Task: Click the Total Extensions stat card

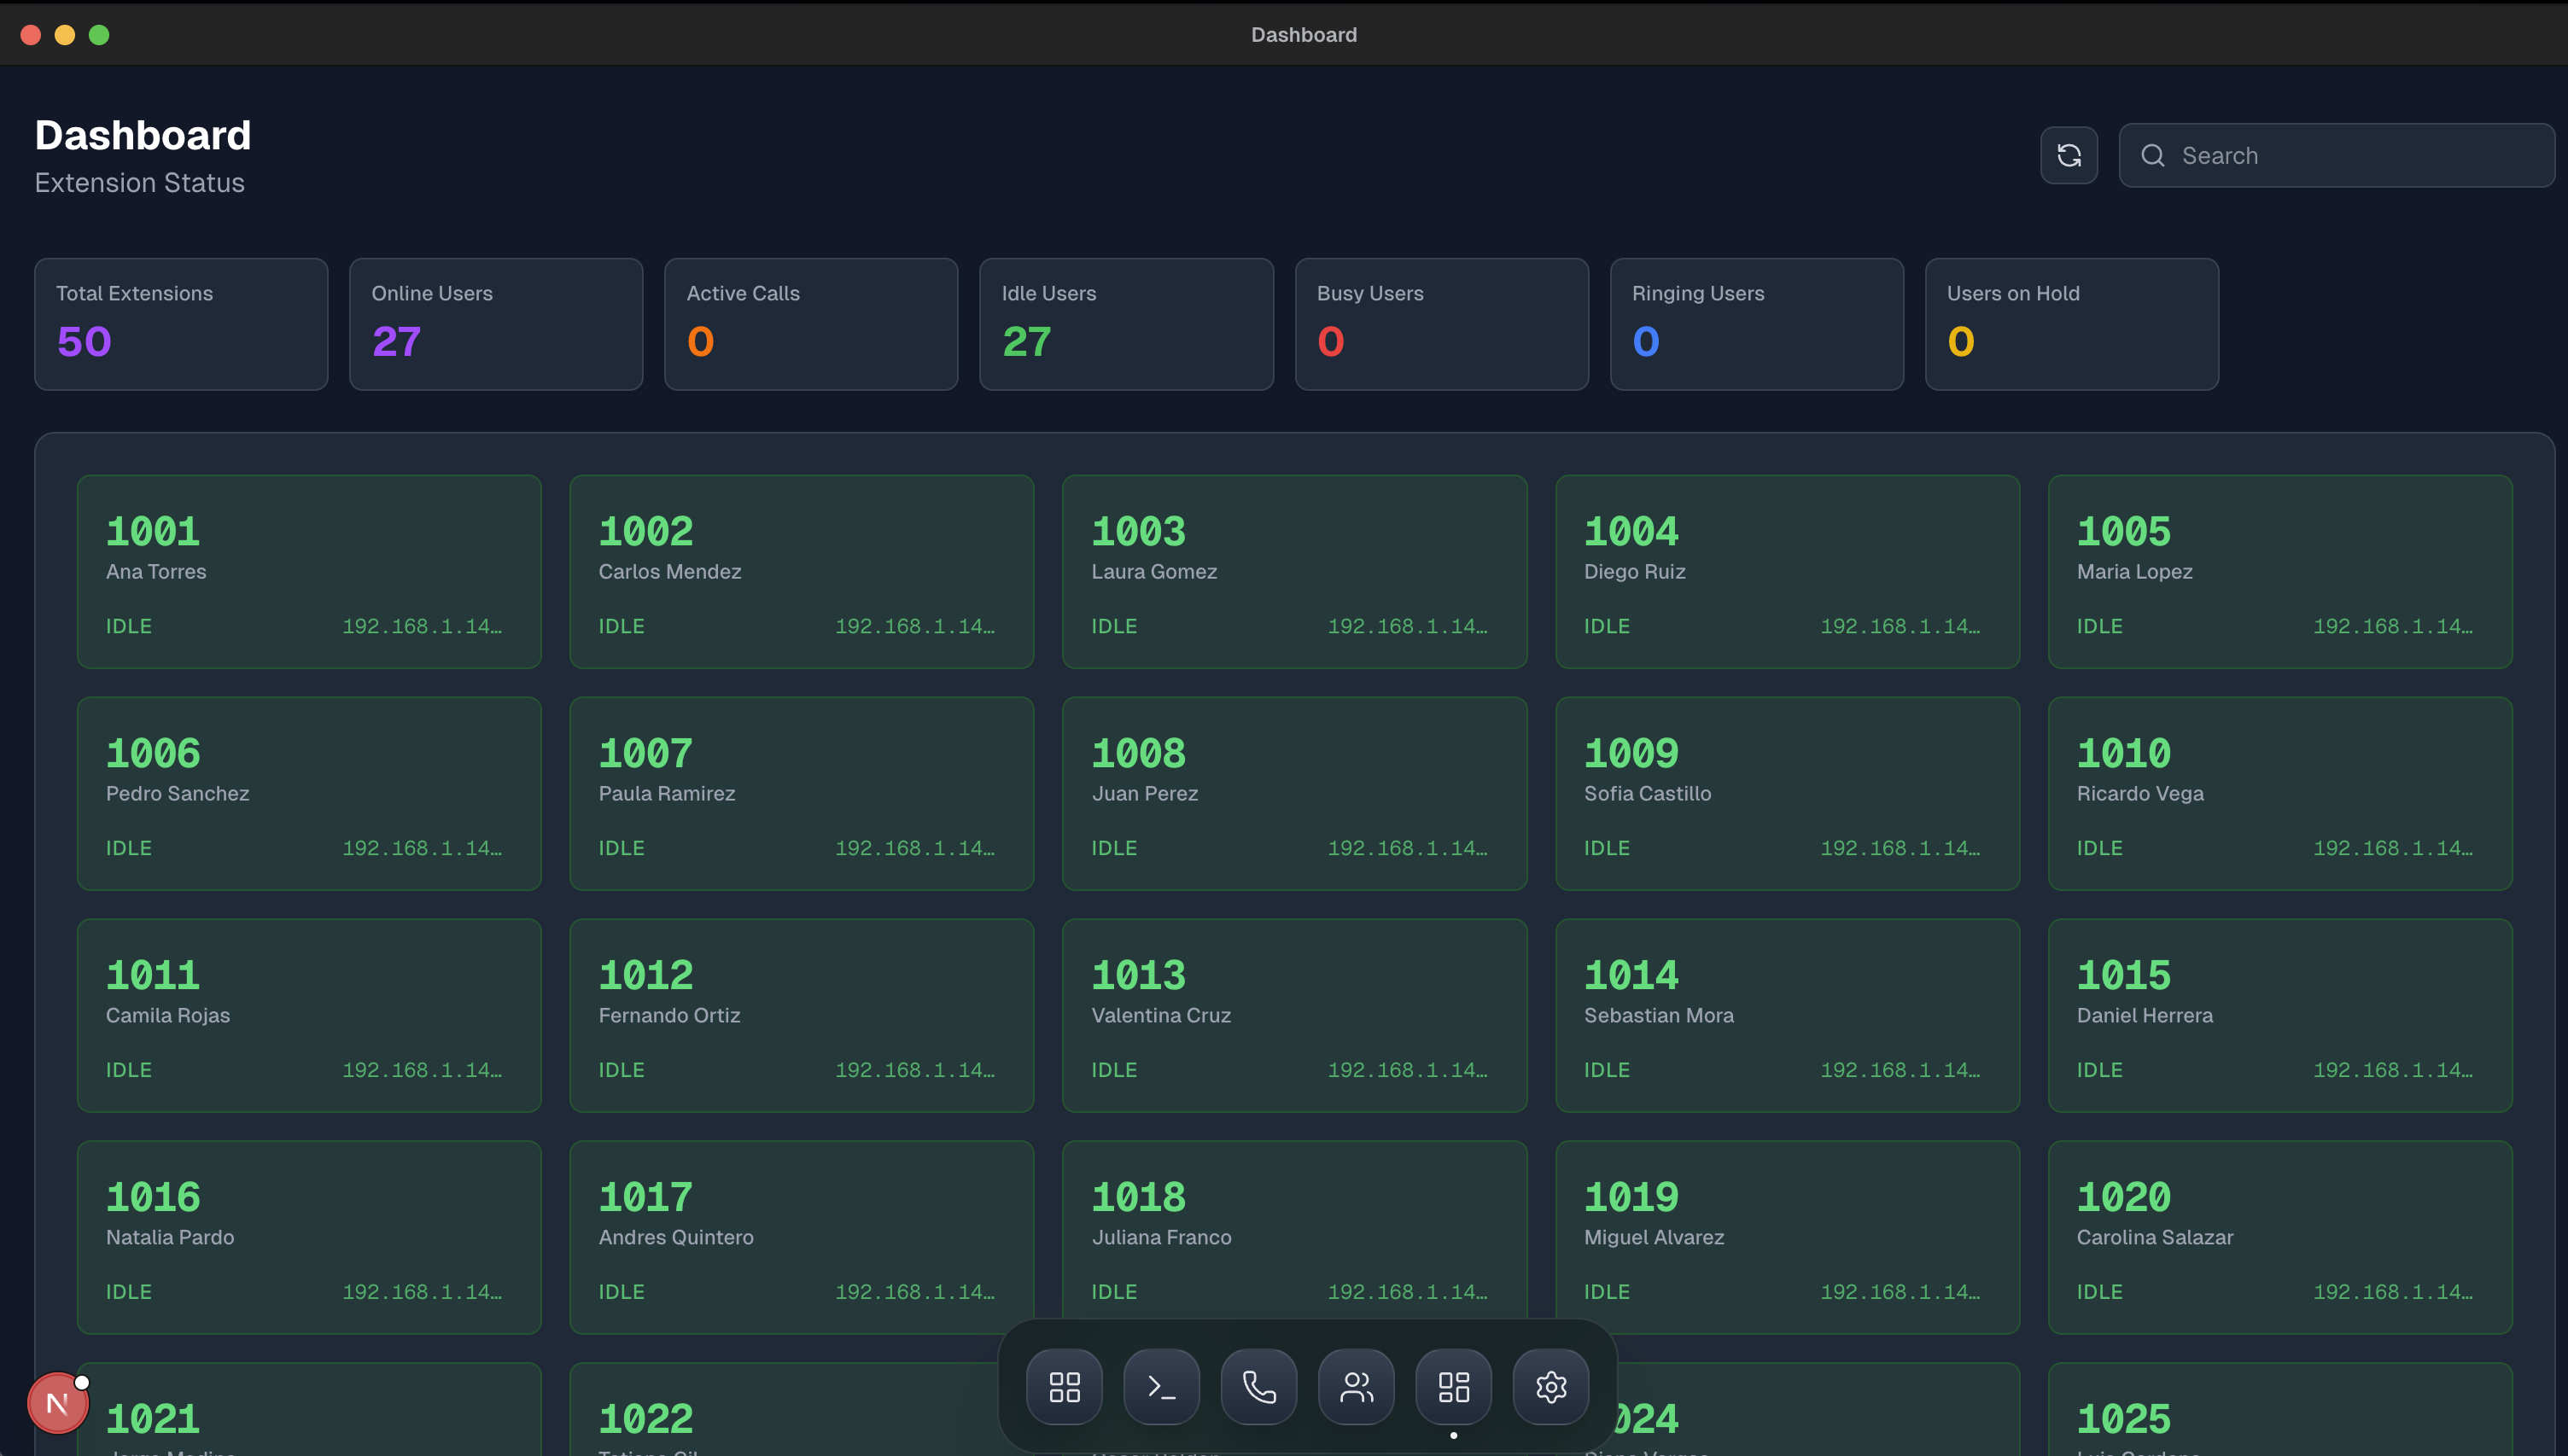Action: [181, 323]
